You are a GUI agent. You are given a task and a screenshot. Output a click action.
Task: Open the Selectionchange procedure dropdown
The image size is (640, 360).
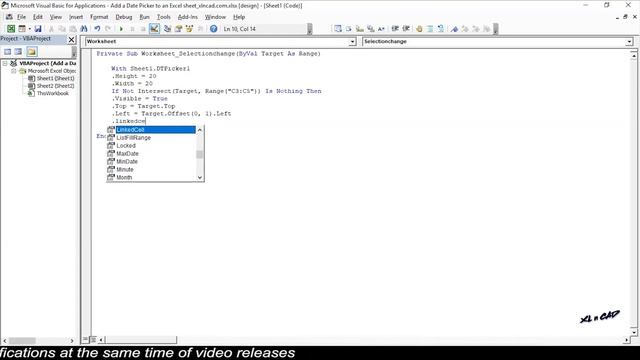(x=629, y=42)
